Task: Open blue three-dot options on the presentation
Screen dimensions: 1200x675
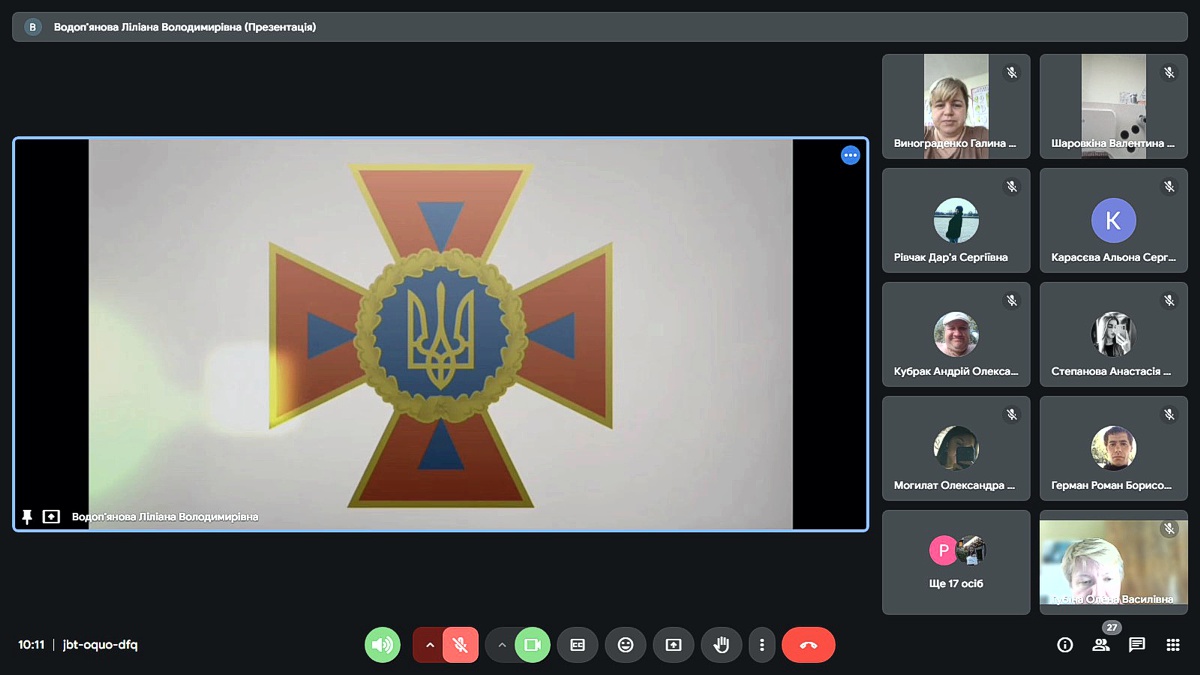Action: click(x=850, y=155)
